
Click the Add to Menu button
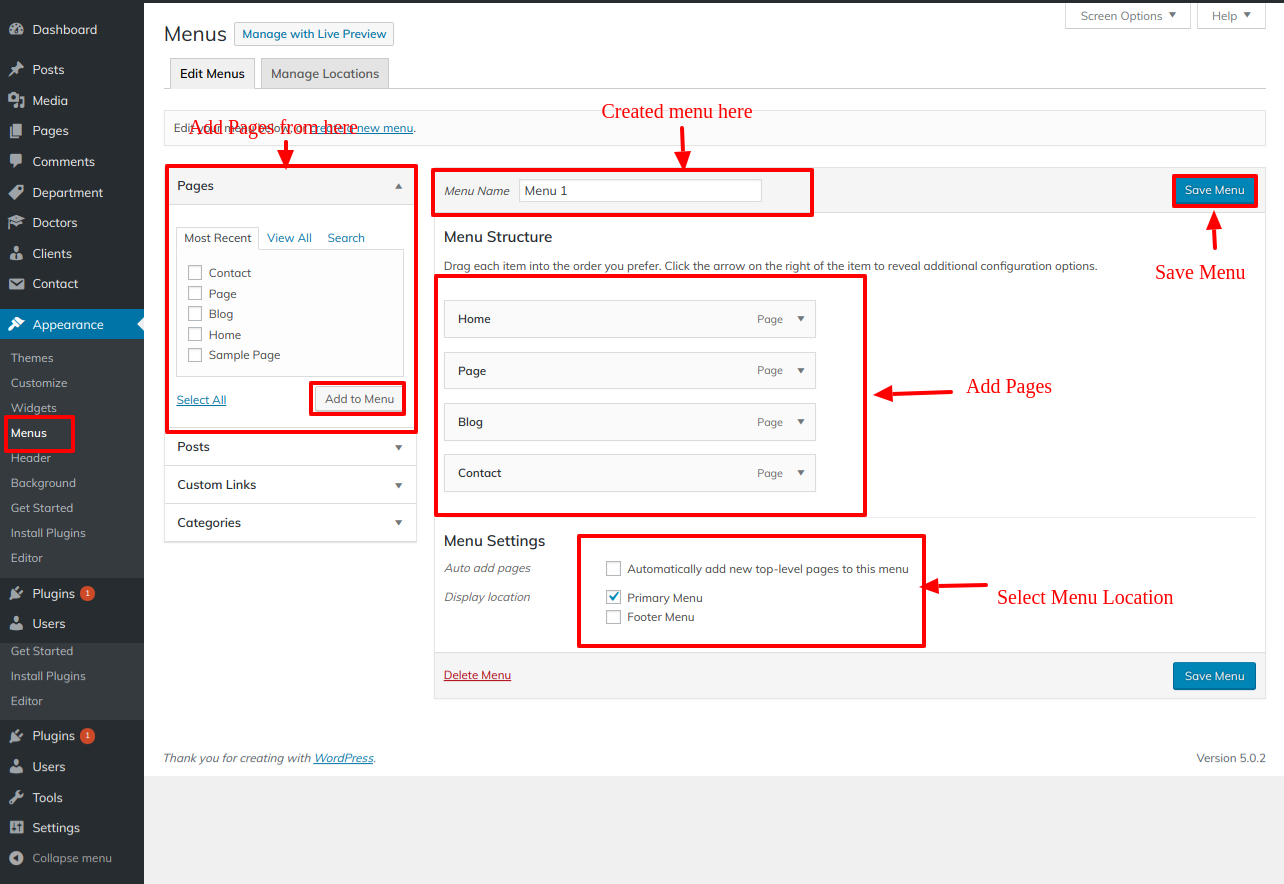(359, 399)
